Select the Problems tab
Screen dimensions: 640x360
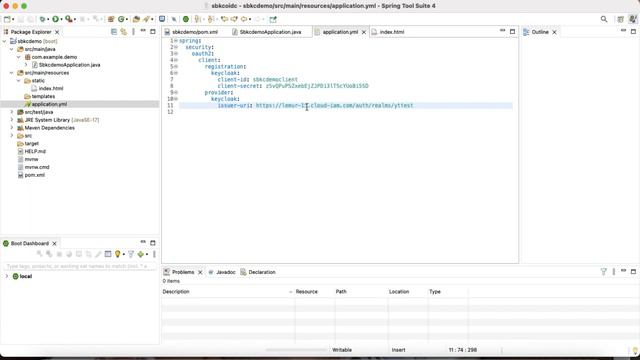click(182, 272)
